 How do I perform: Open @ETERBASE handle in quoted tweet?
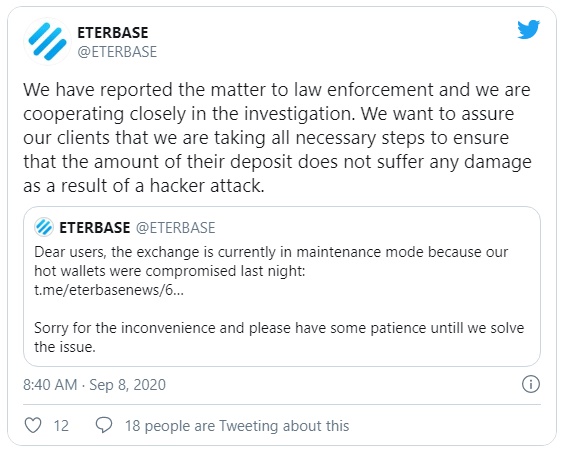tap(175, 228)
